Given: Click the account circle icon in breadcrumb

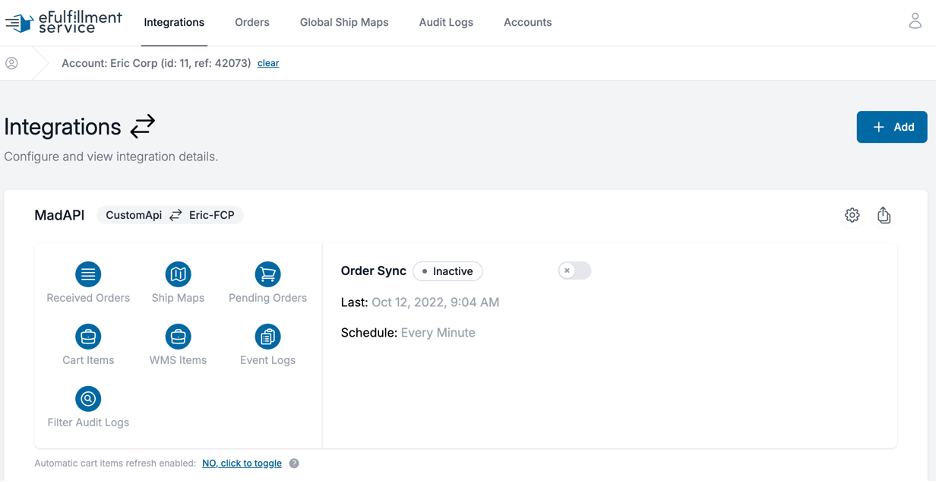Looking at the screenshot, I should (12, 63).
